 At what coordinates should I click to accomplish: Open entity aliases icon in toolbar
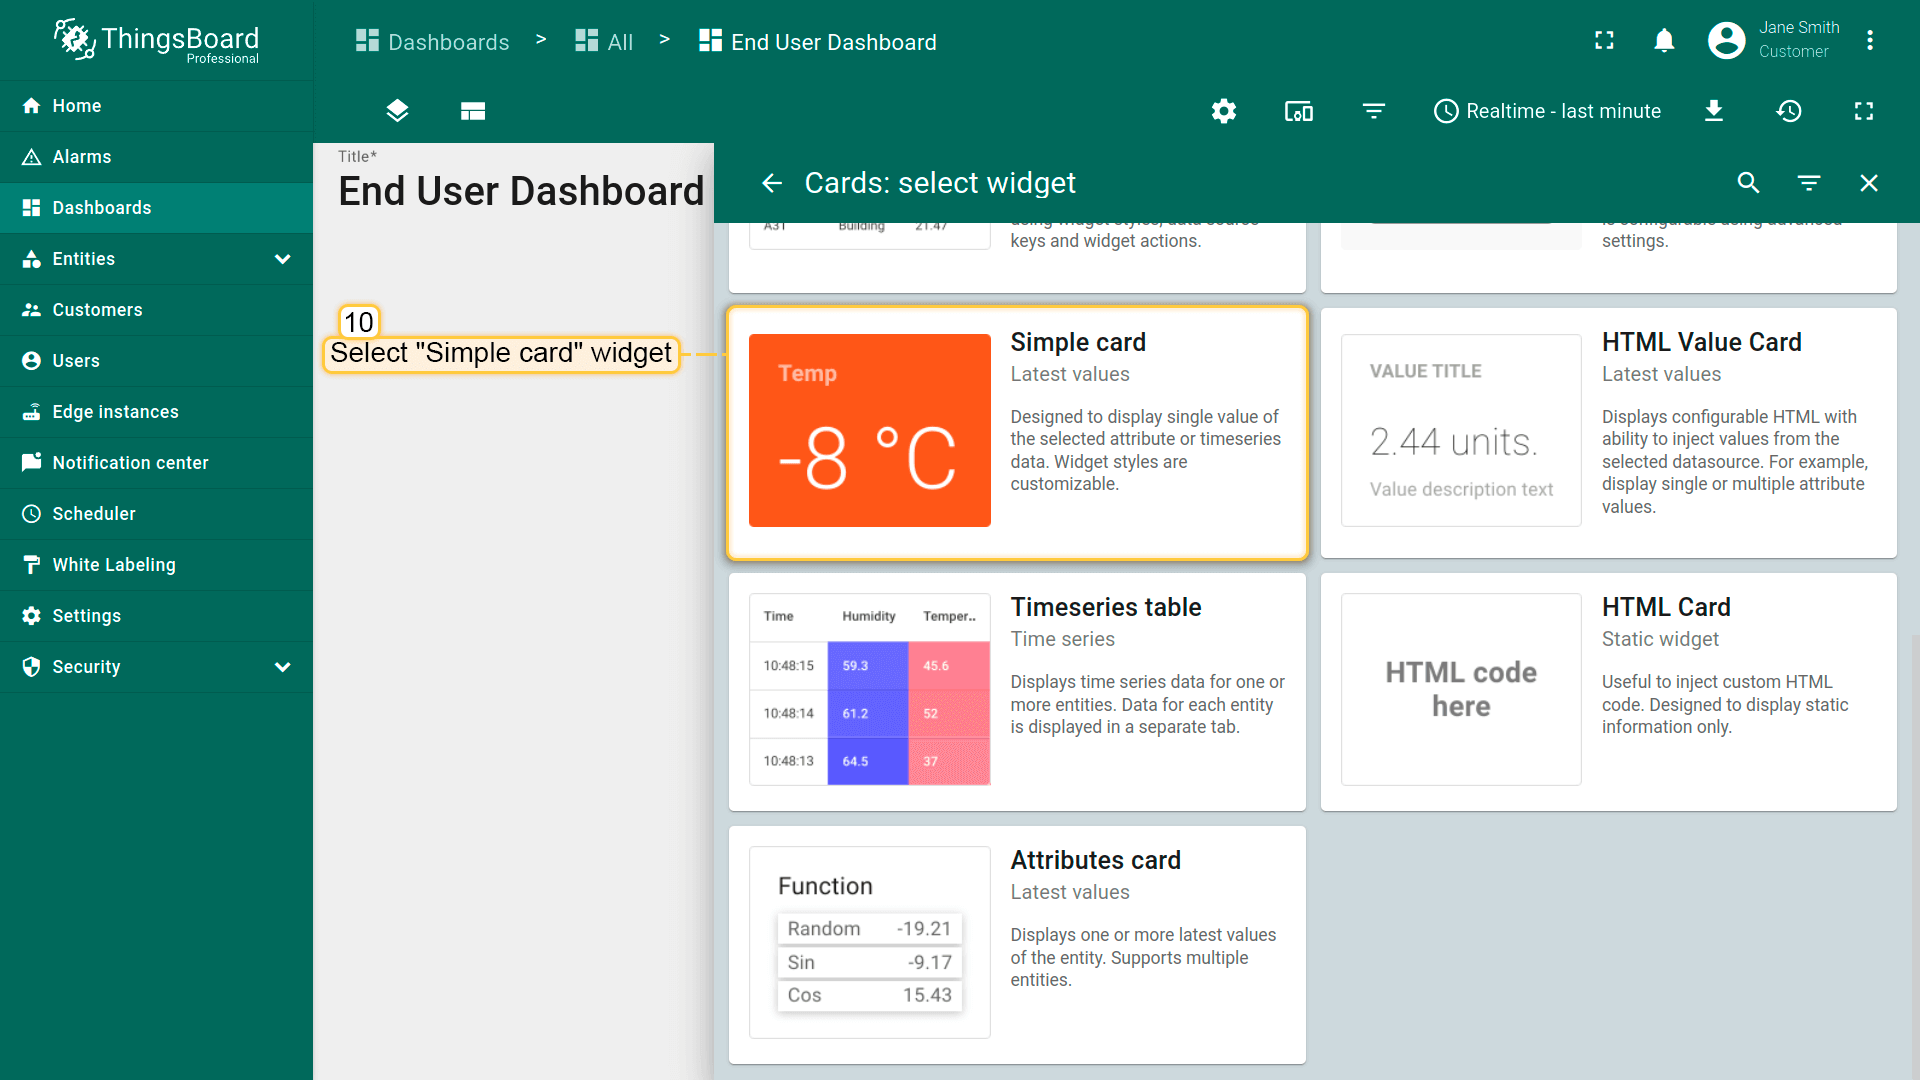[1298, 111]
